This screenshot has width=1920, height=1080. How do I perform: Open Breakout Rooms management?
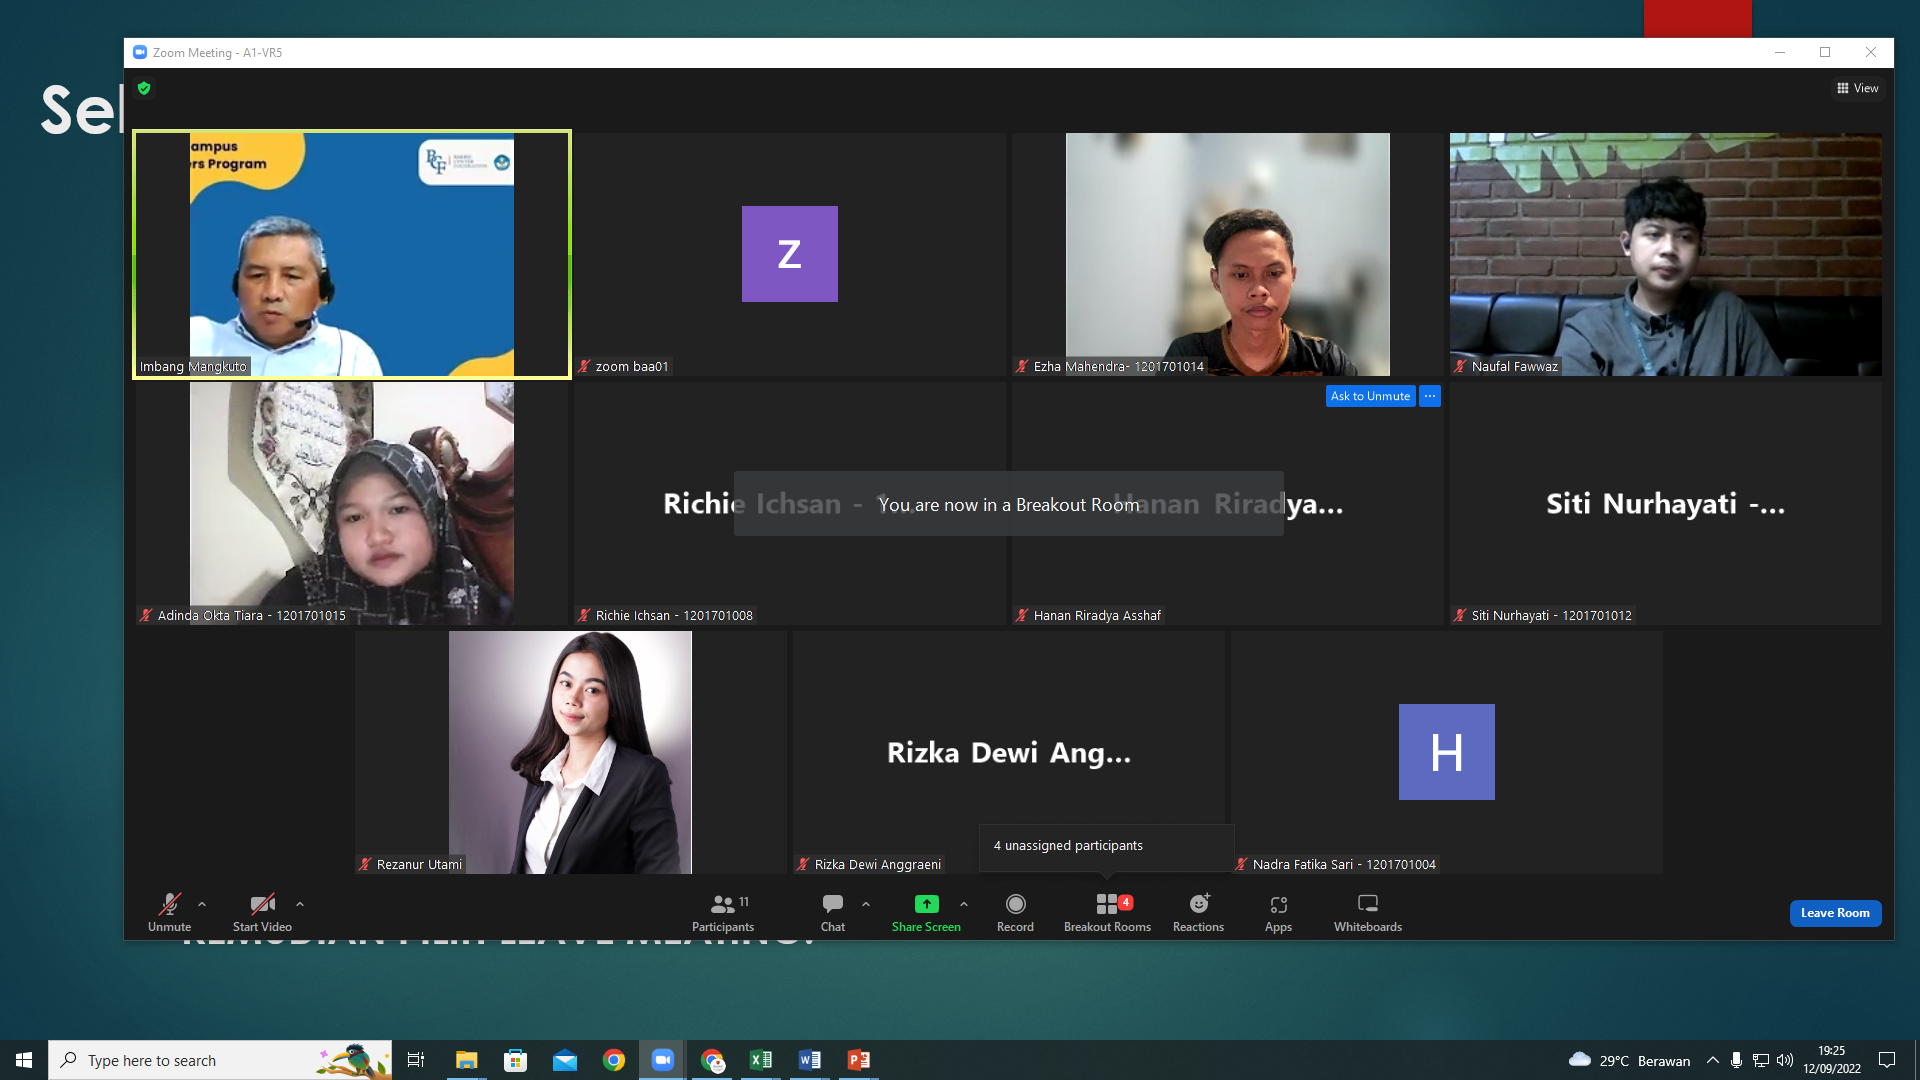click(1107, 912)
